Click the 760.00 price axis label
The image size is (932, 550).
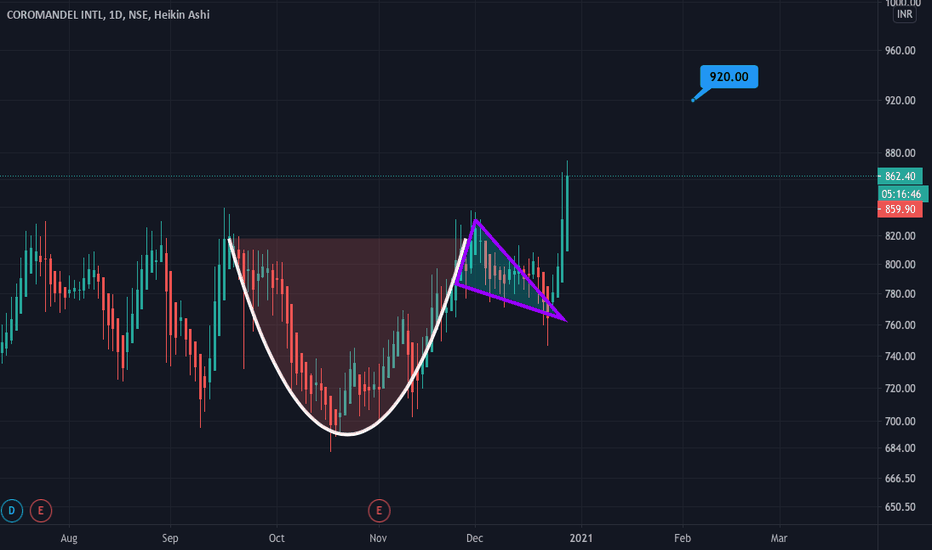pos(900,325)
